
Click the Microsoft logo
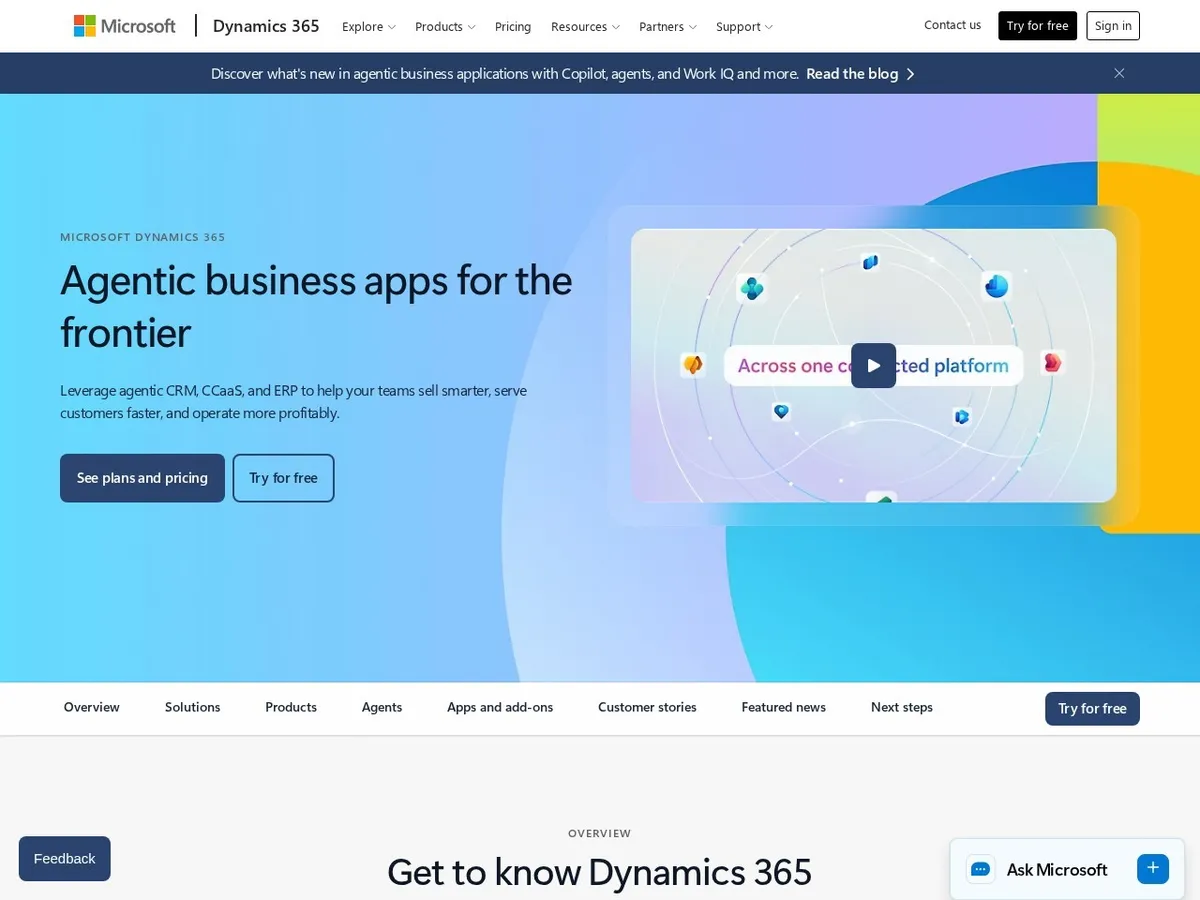[x=125, y=26]
